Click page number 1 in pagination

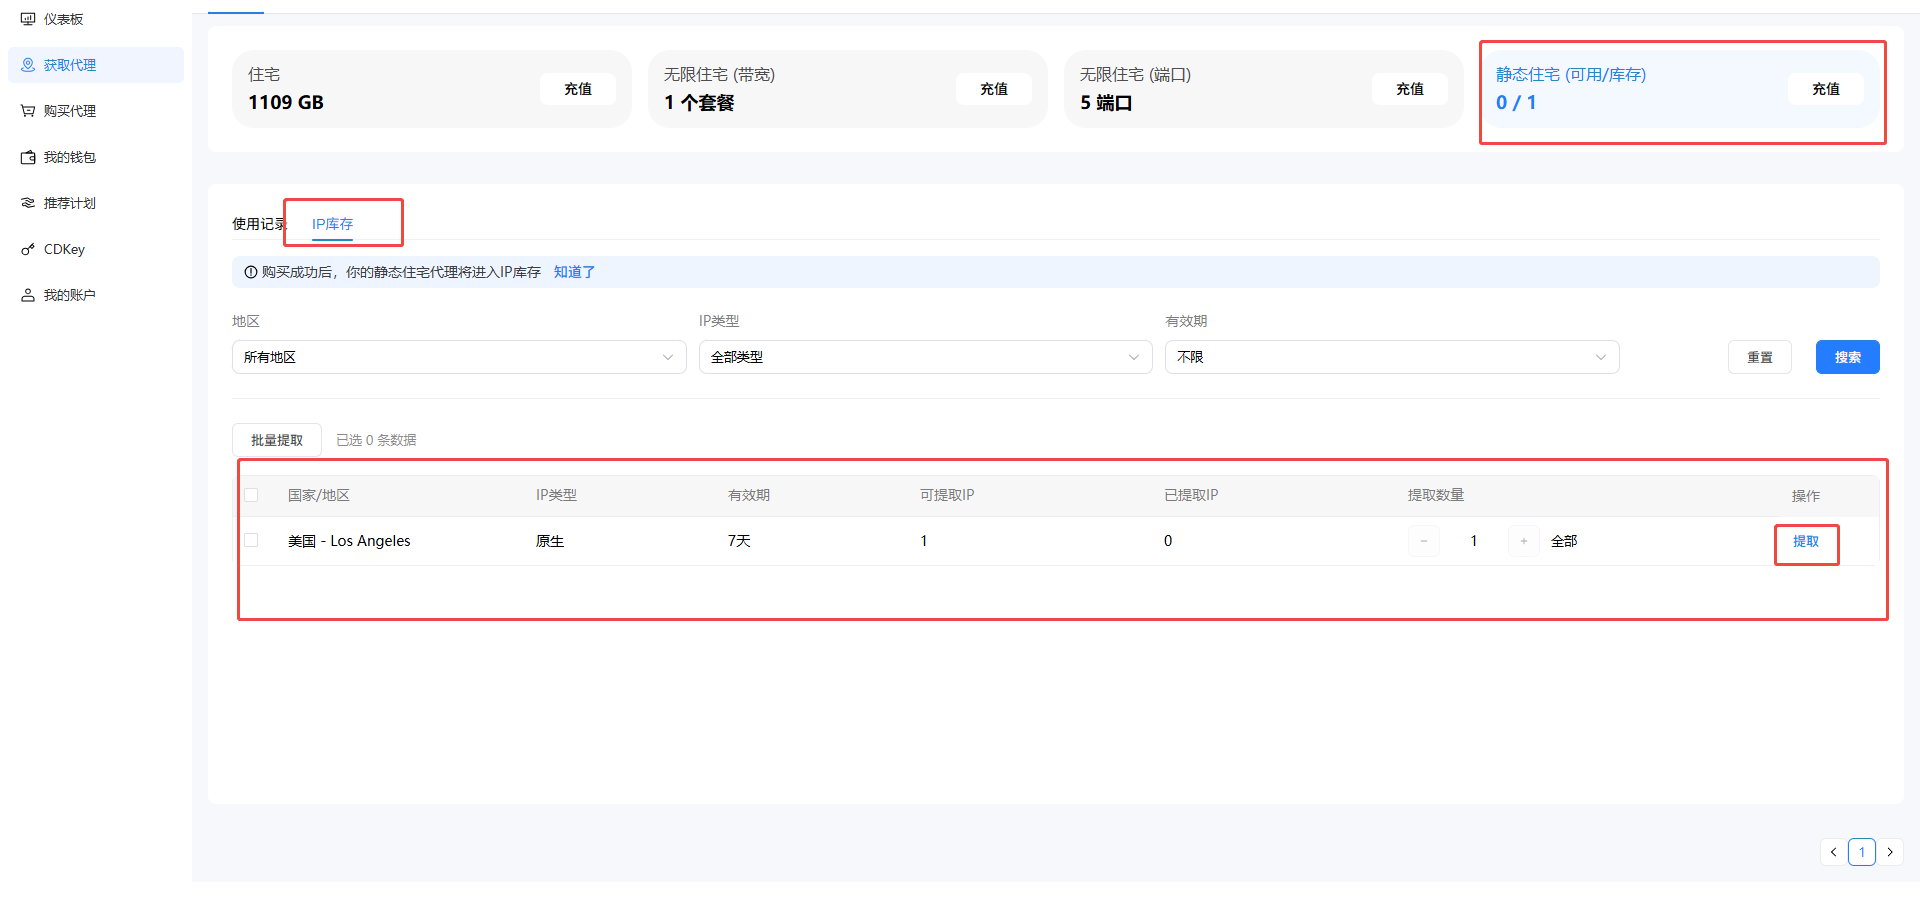1861,852
